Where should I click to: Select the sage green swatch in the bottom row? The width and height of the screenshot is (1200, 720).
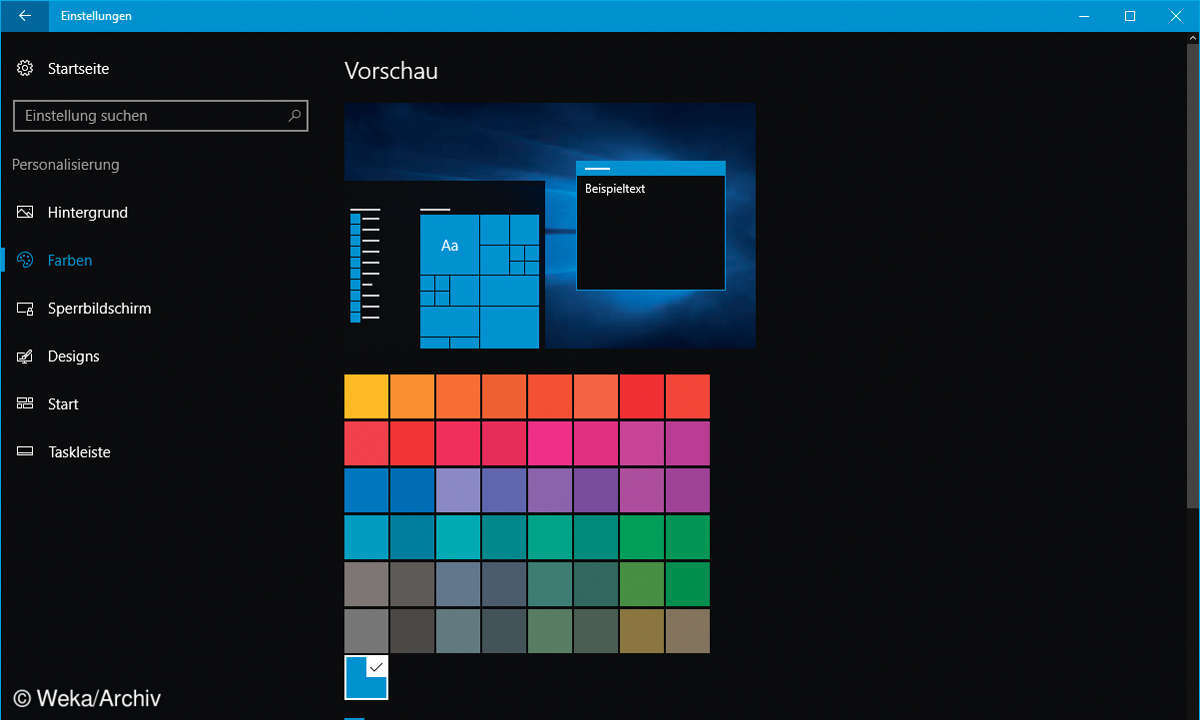click(550, 631)
